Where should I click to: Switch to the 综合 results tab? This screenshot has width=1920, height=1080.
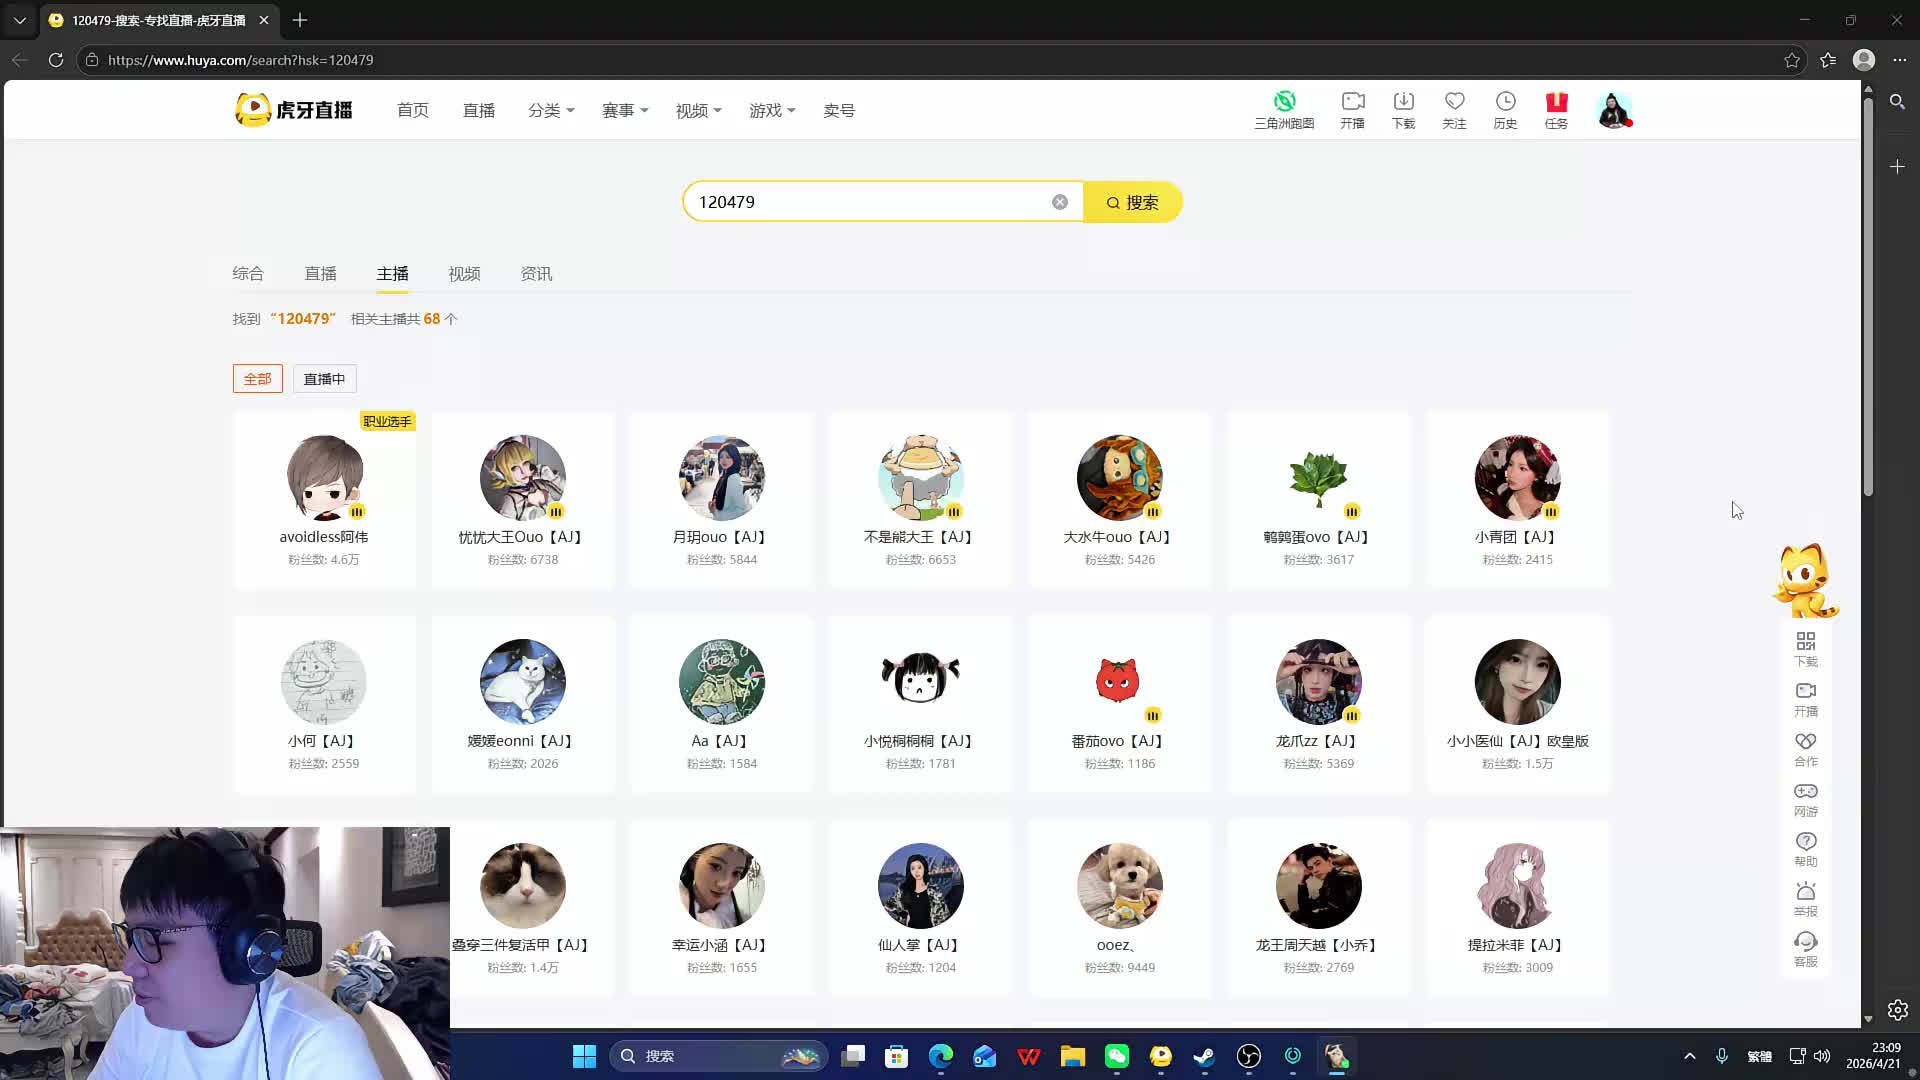pos(248,274)
